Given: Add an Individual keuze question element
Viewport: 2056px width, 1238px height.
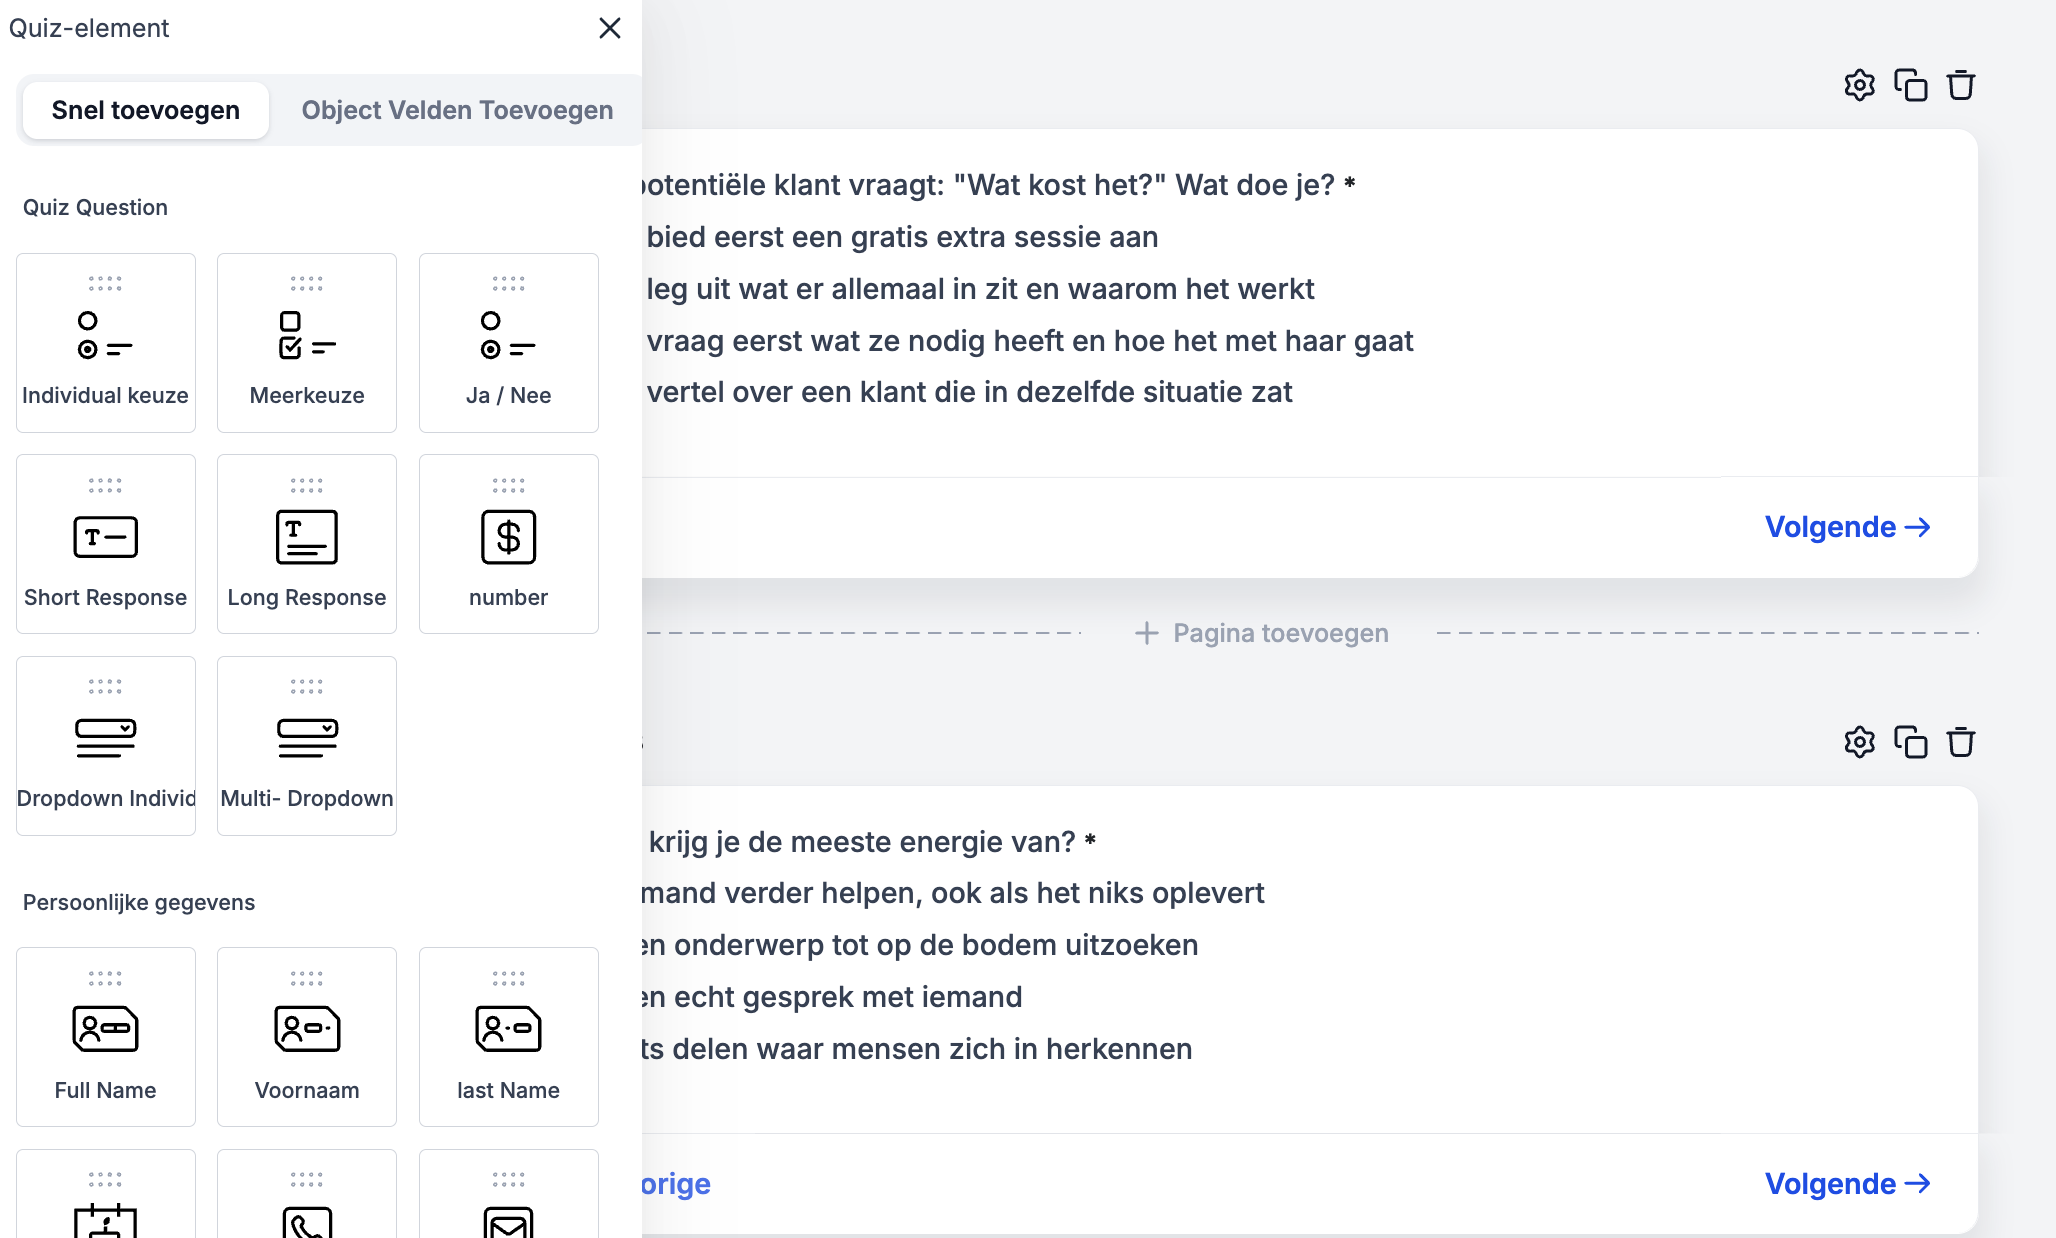Looking at the screenshot, I should [105, 343].
